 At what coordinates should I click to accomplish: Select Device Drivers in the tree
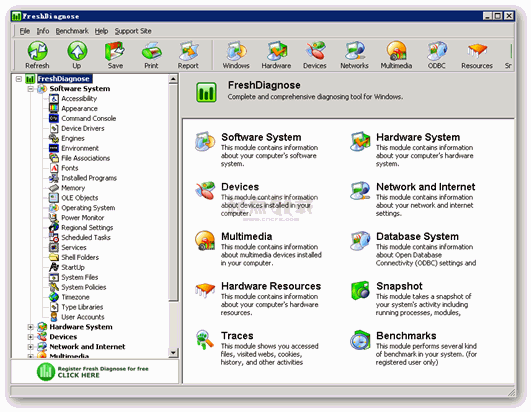[83, 128]
